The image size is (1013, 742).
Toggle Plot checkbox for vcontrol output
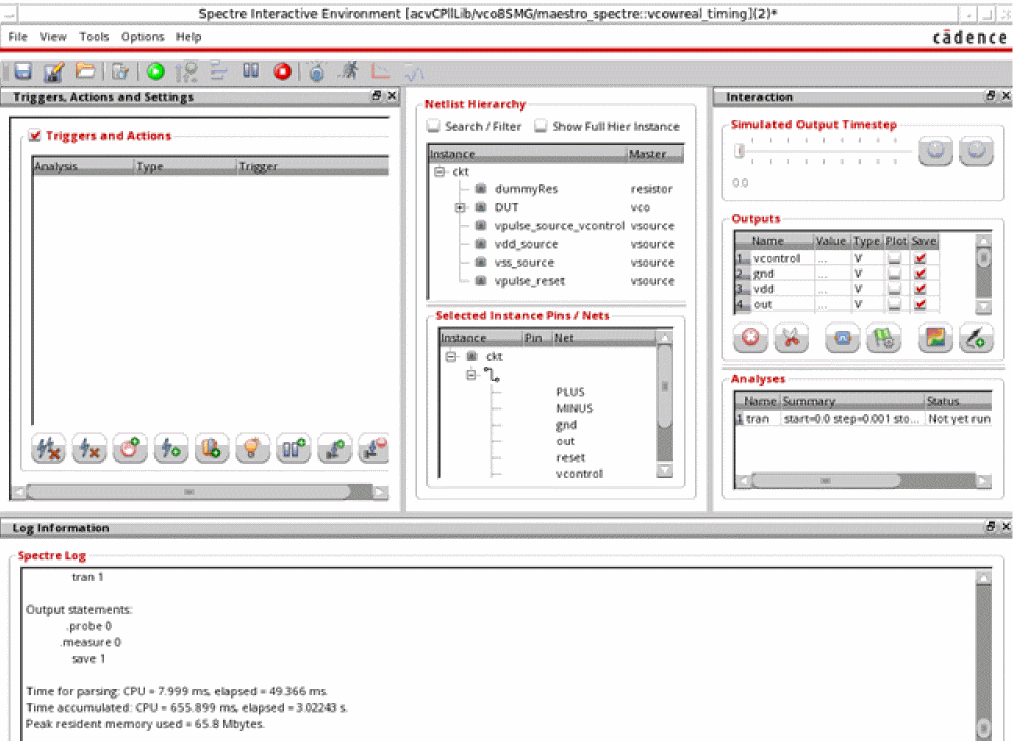coord(895,258)
